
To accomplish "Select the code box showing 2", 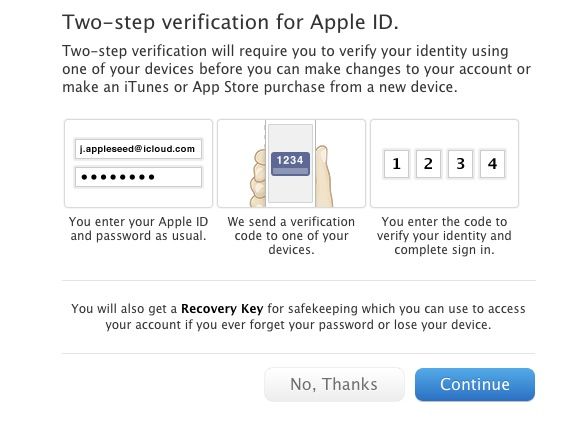I will coord(428,164).
